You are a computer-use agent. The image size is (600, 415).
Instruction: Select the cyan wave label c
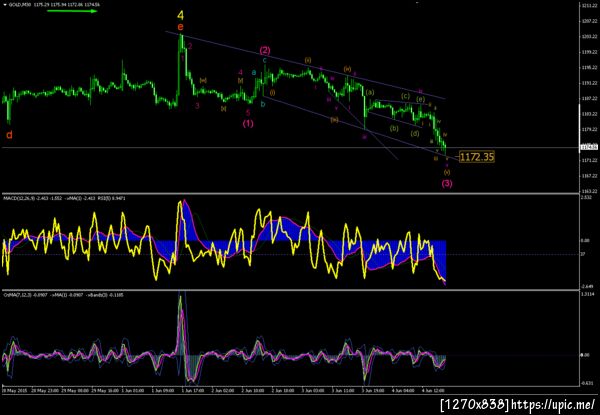(x=265, y=60)
